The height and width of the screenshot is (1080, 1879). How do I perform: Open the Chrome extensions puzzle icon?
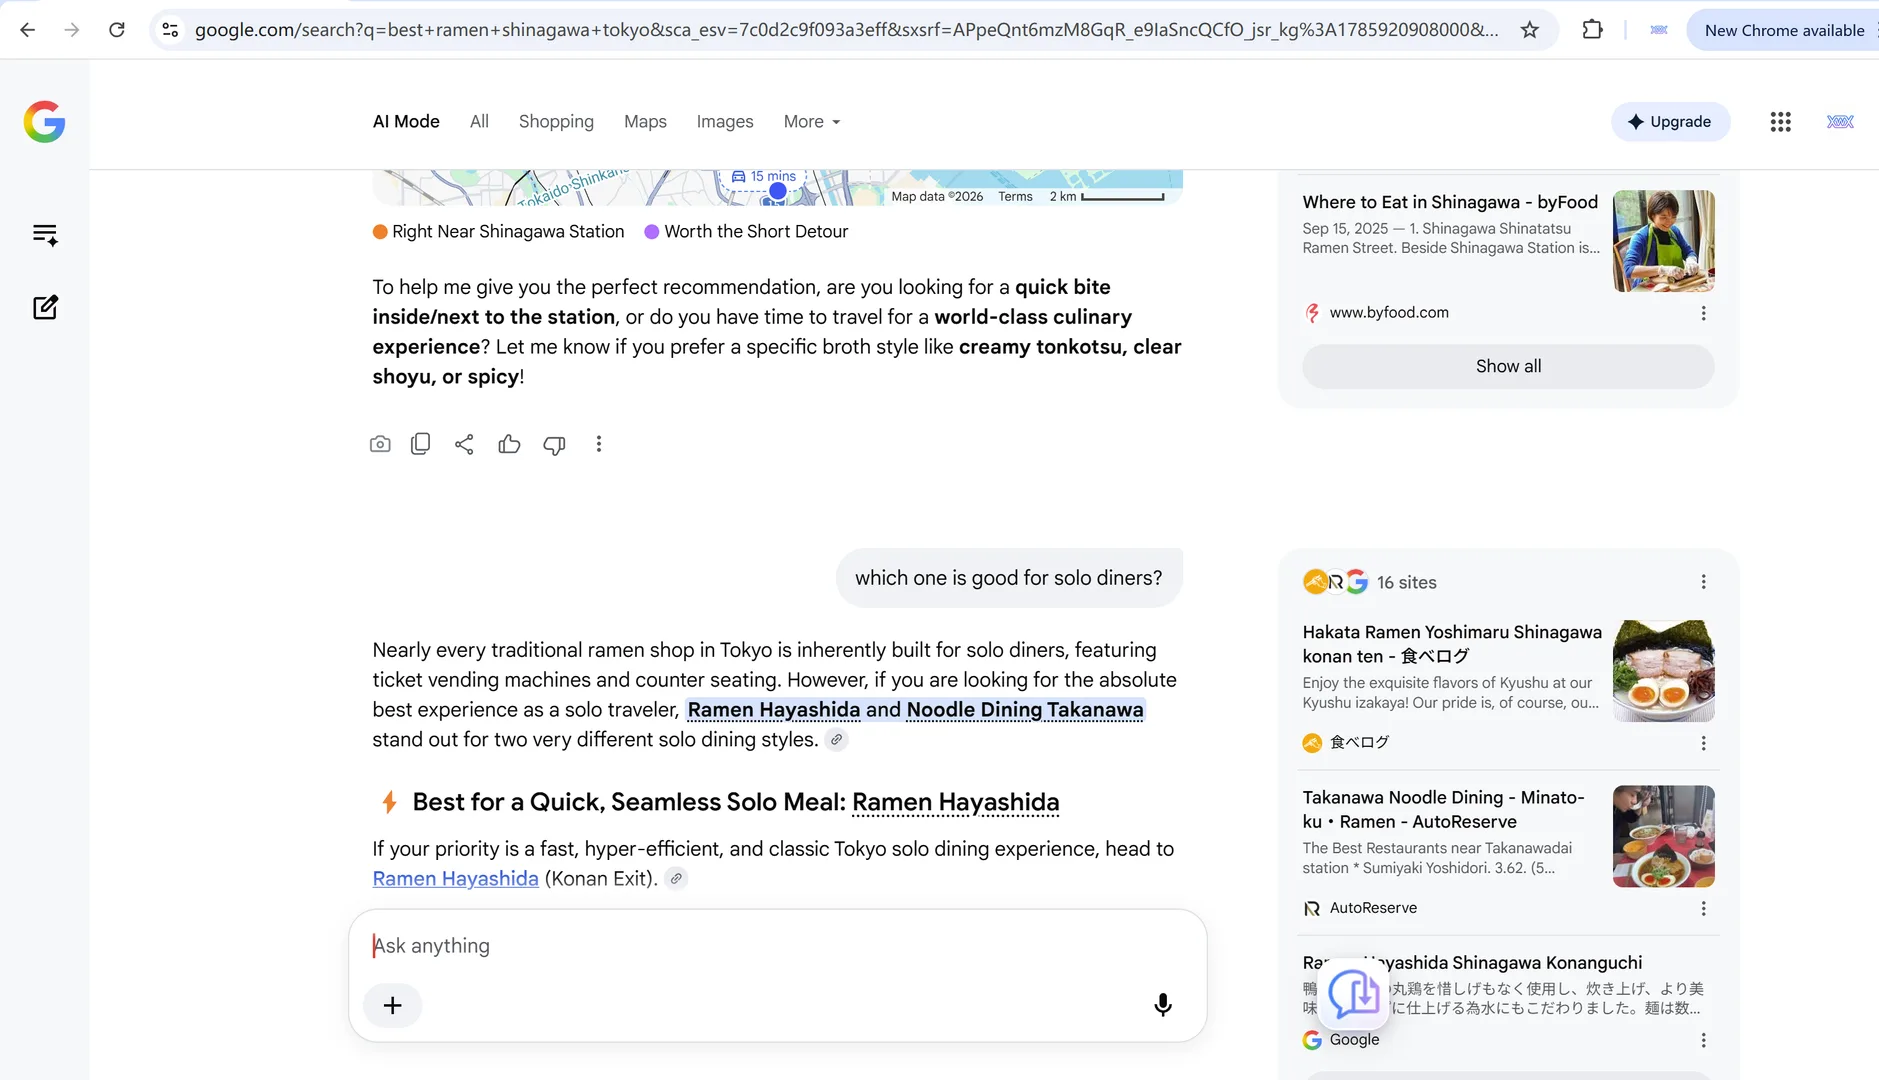point(1593,30)
